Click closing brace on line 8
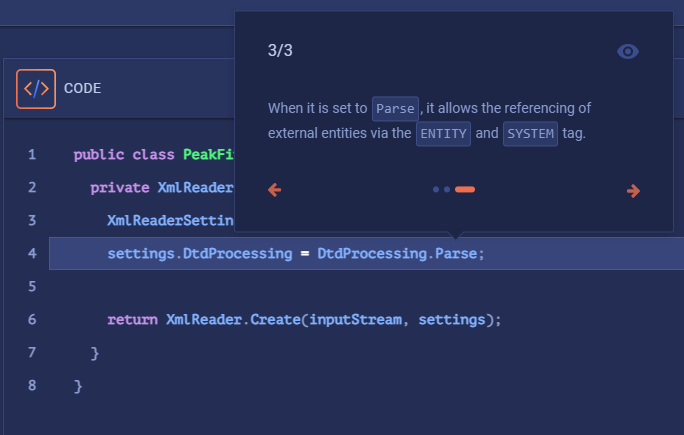Viewport: 684px width, 435px height. point(78,386)
